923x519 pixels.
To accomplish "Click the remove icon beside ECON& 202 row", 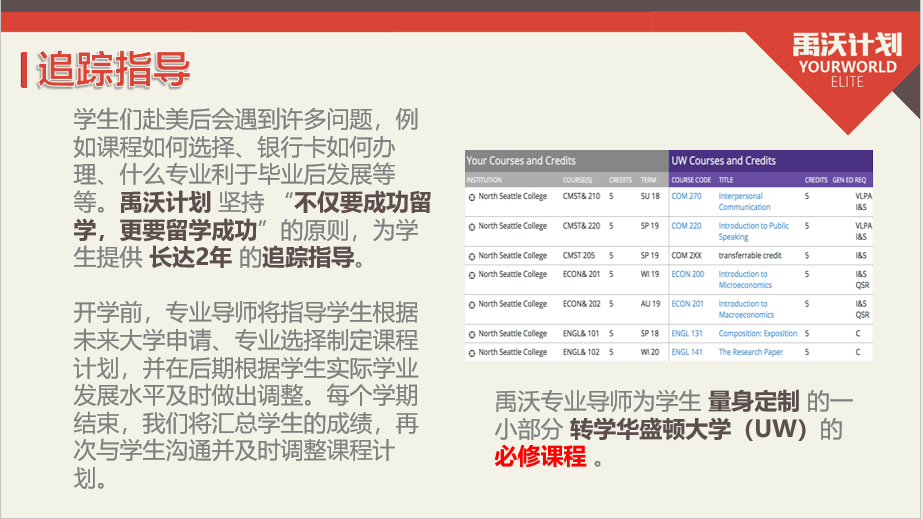I will pos(472,304).
